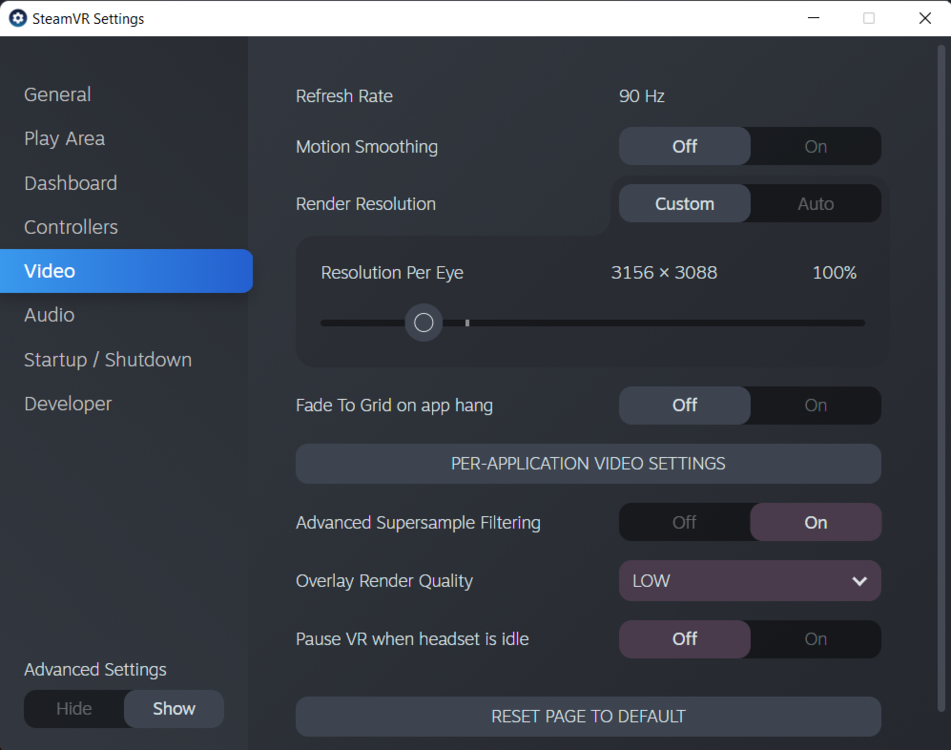Maximize the SteamVR Settings window
The height and width of the screenshot is (750, 951).
click(869, 18)
